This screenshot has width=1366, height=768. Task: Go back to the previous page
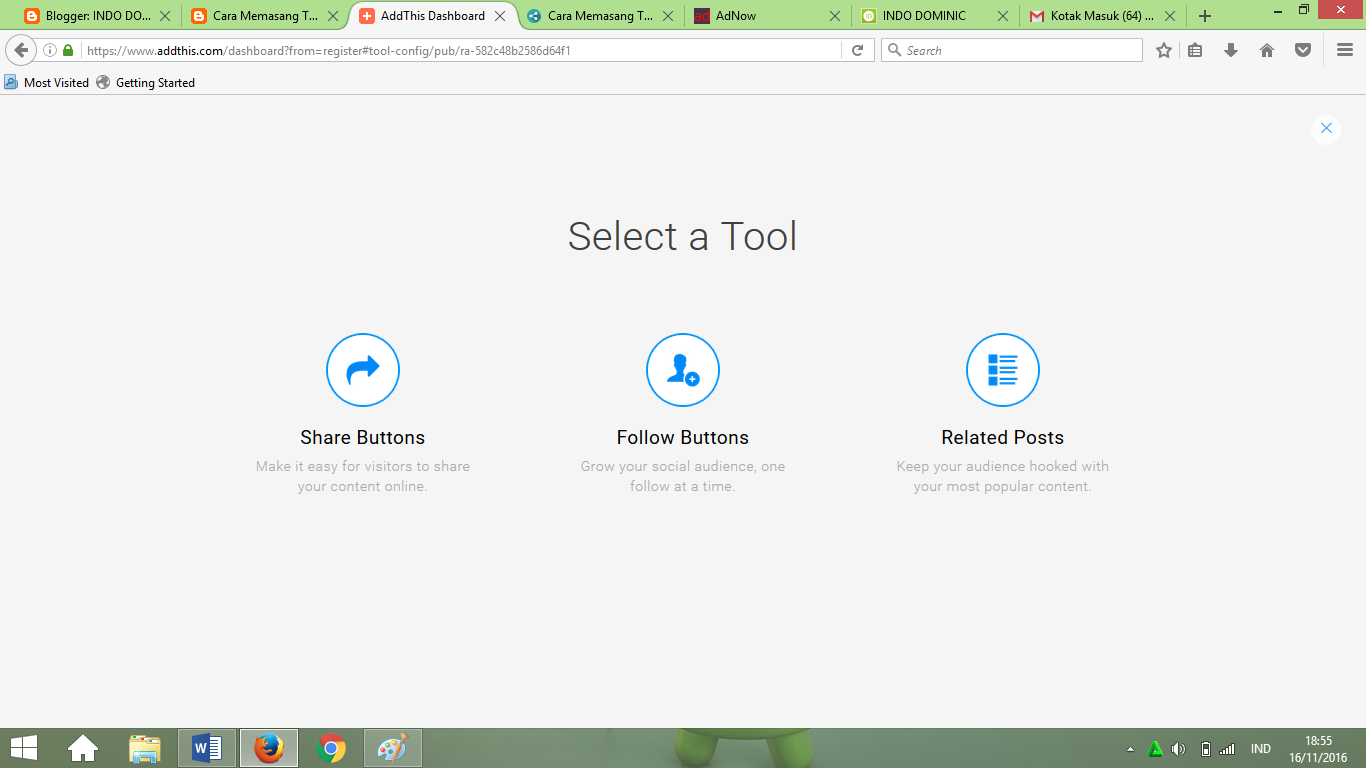tap(21, 50)
